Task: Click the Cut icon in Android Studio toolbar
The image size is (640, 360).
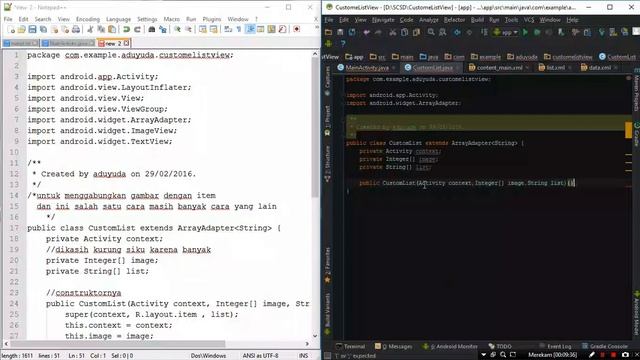Action: click(393, 32)
